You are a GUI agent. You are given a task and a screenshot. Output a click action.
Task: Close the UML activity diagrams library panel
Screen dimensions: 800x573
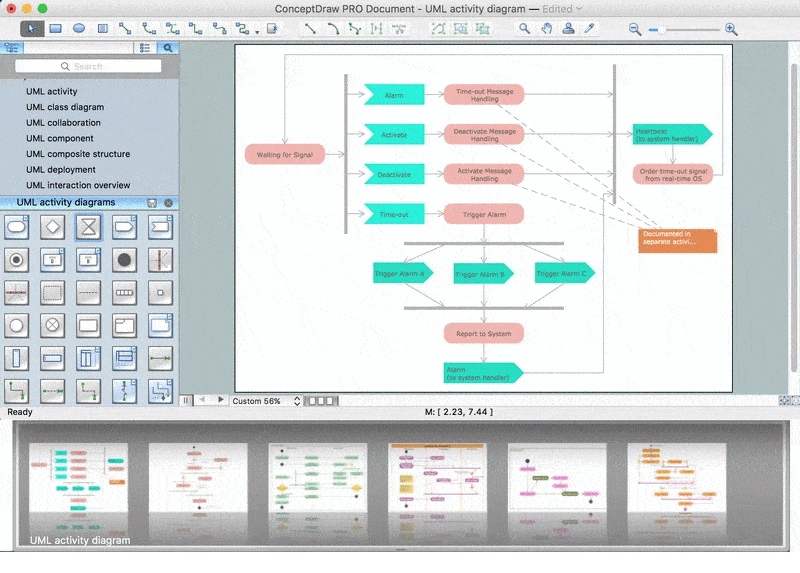tap(168, 203)
